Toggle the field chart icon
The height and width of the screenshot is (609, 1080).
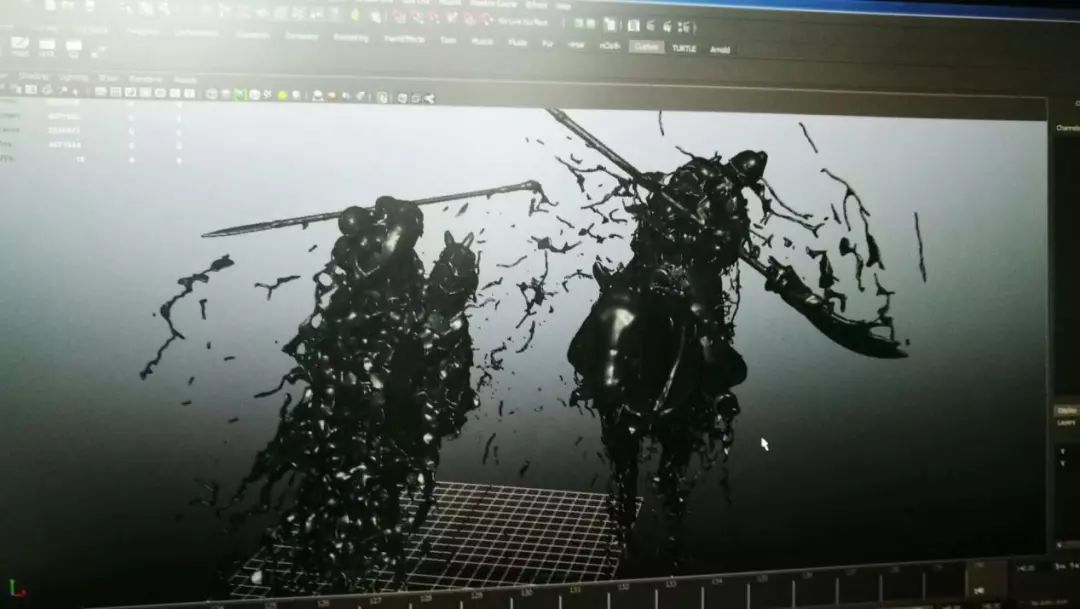pos(160,93)
